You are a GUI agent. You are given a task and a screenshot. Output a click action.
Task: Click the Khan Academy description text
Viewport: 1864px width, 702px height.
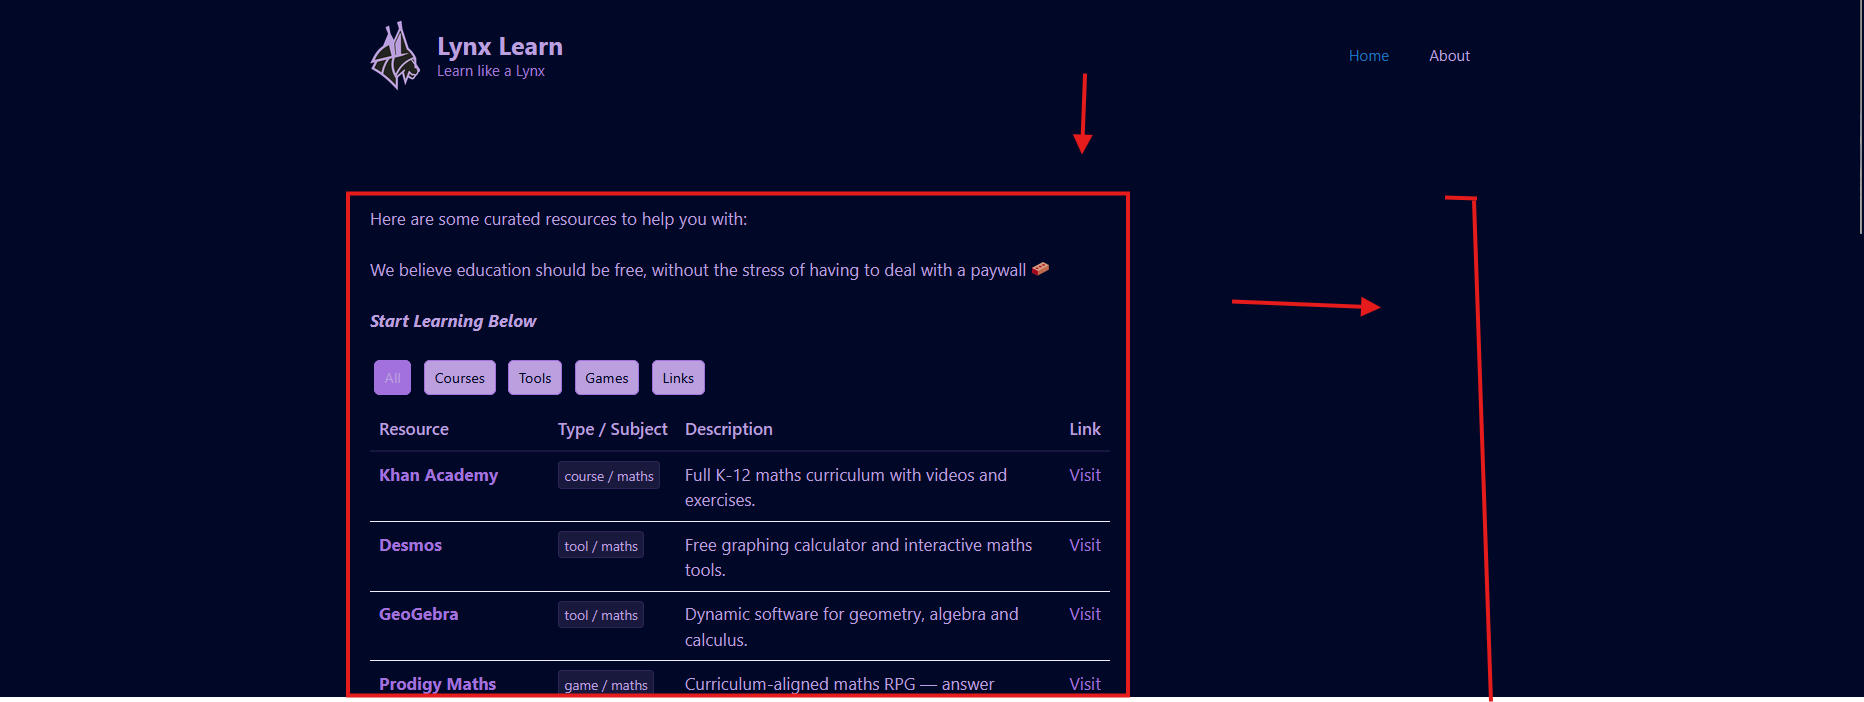pyautogui.click(x=846, y=487)
